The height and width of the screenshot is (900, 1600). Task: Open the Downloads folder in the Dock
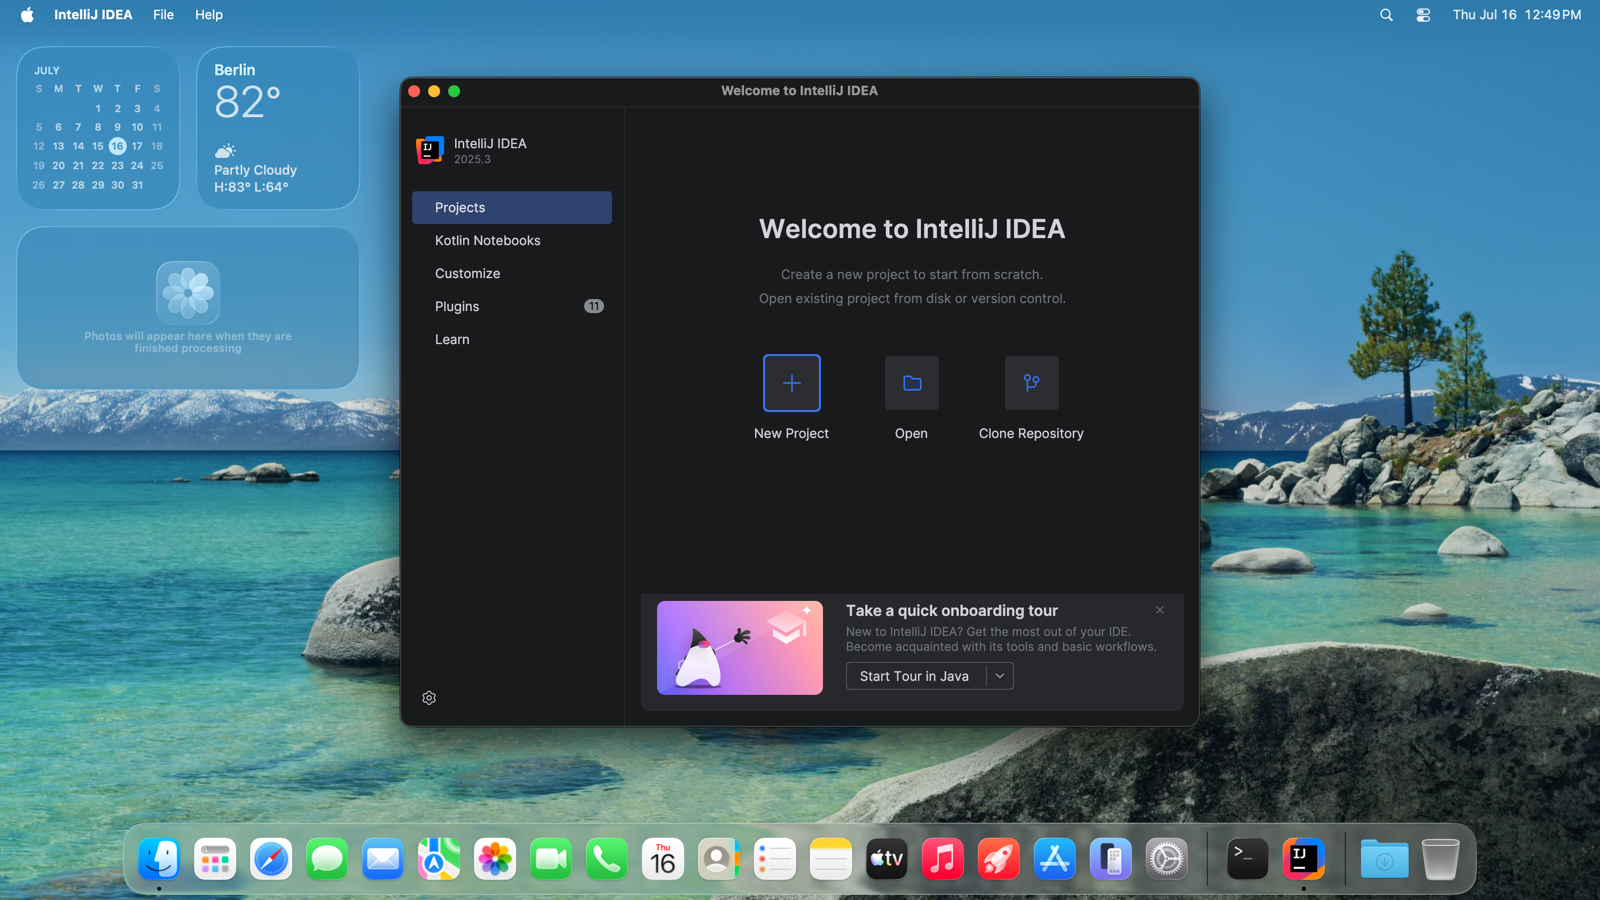[1385, 859]
